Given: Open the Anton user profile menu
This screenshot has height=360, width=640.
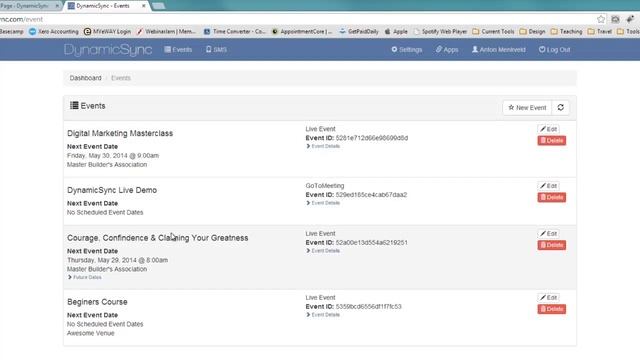Looking at the screenshot, I should pos(499,49).
